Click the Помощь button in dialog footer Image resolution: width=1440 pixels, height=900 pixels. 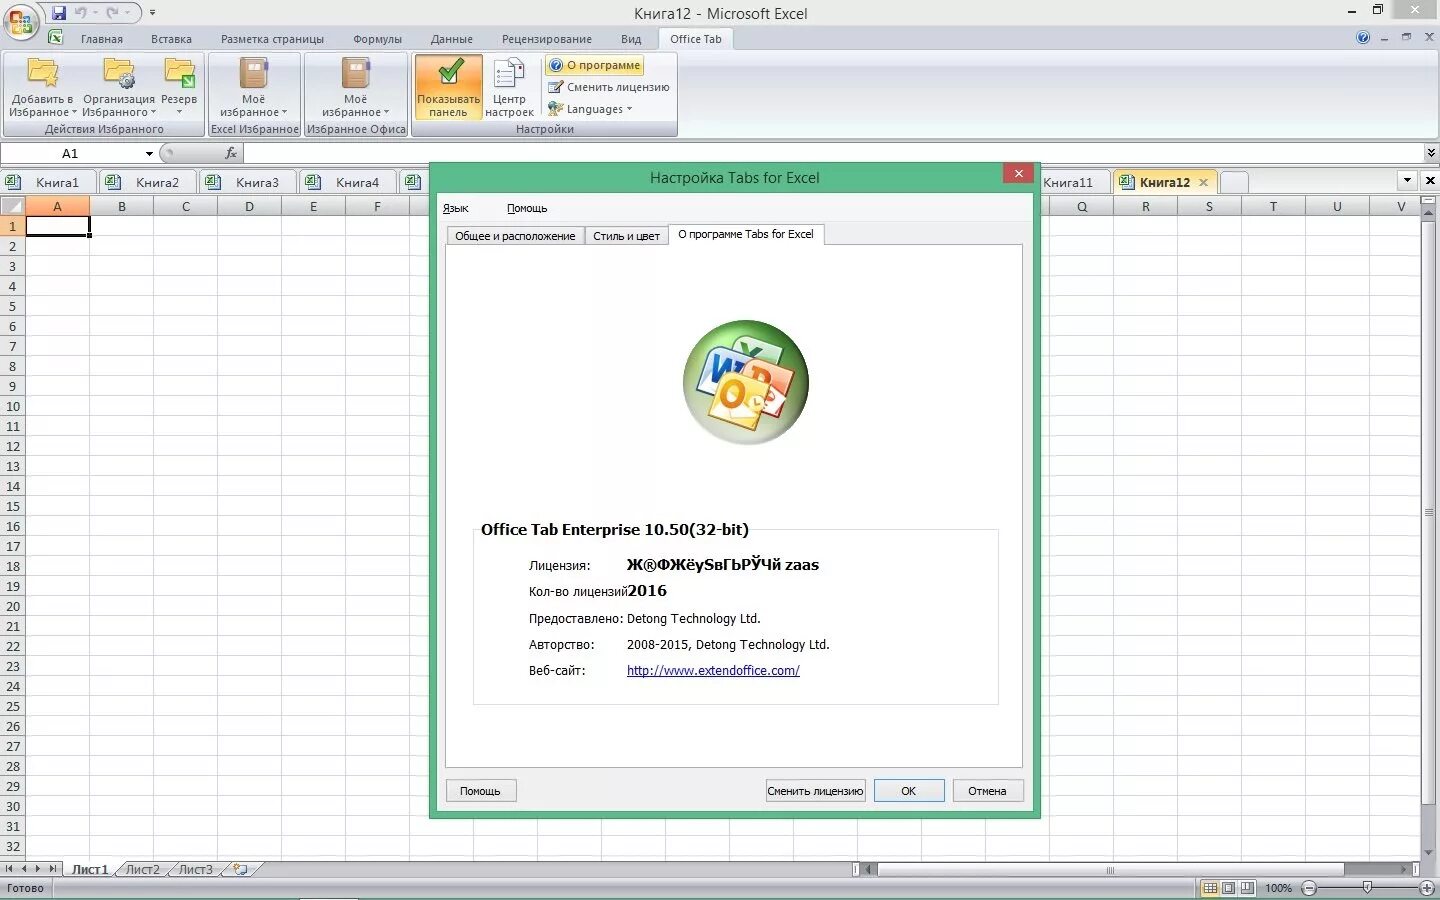tap(480, 791)
